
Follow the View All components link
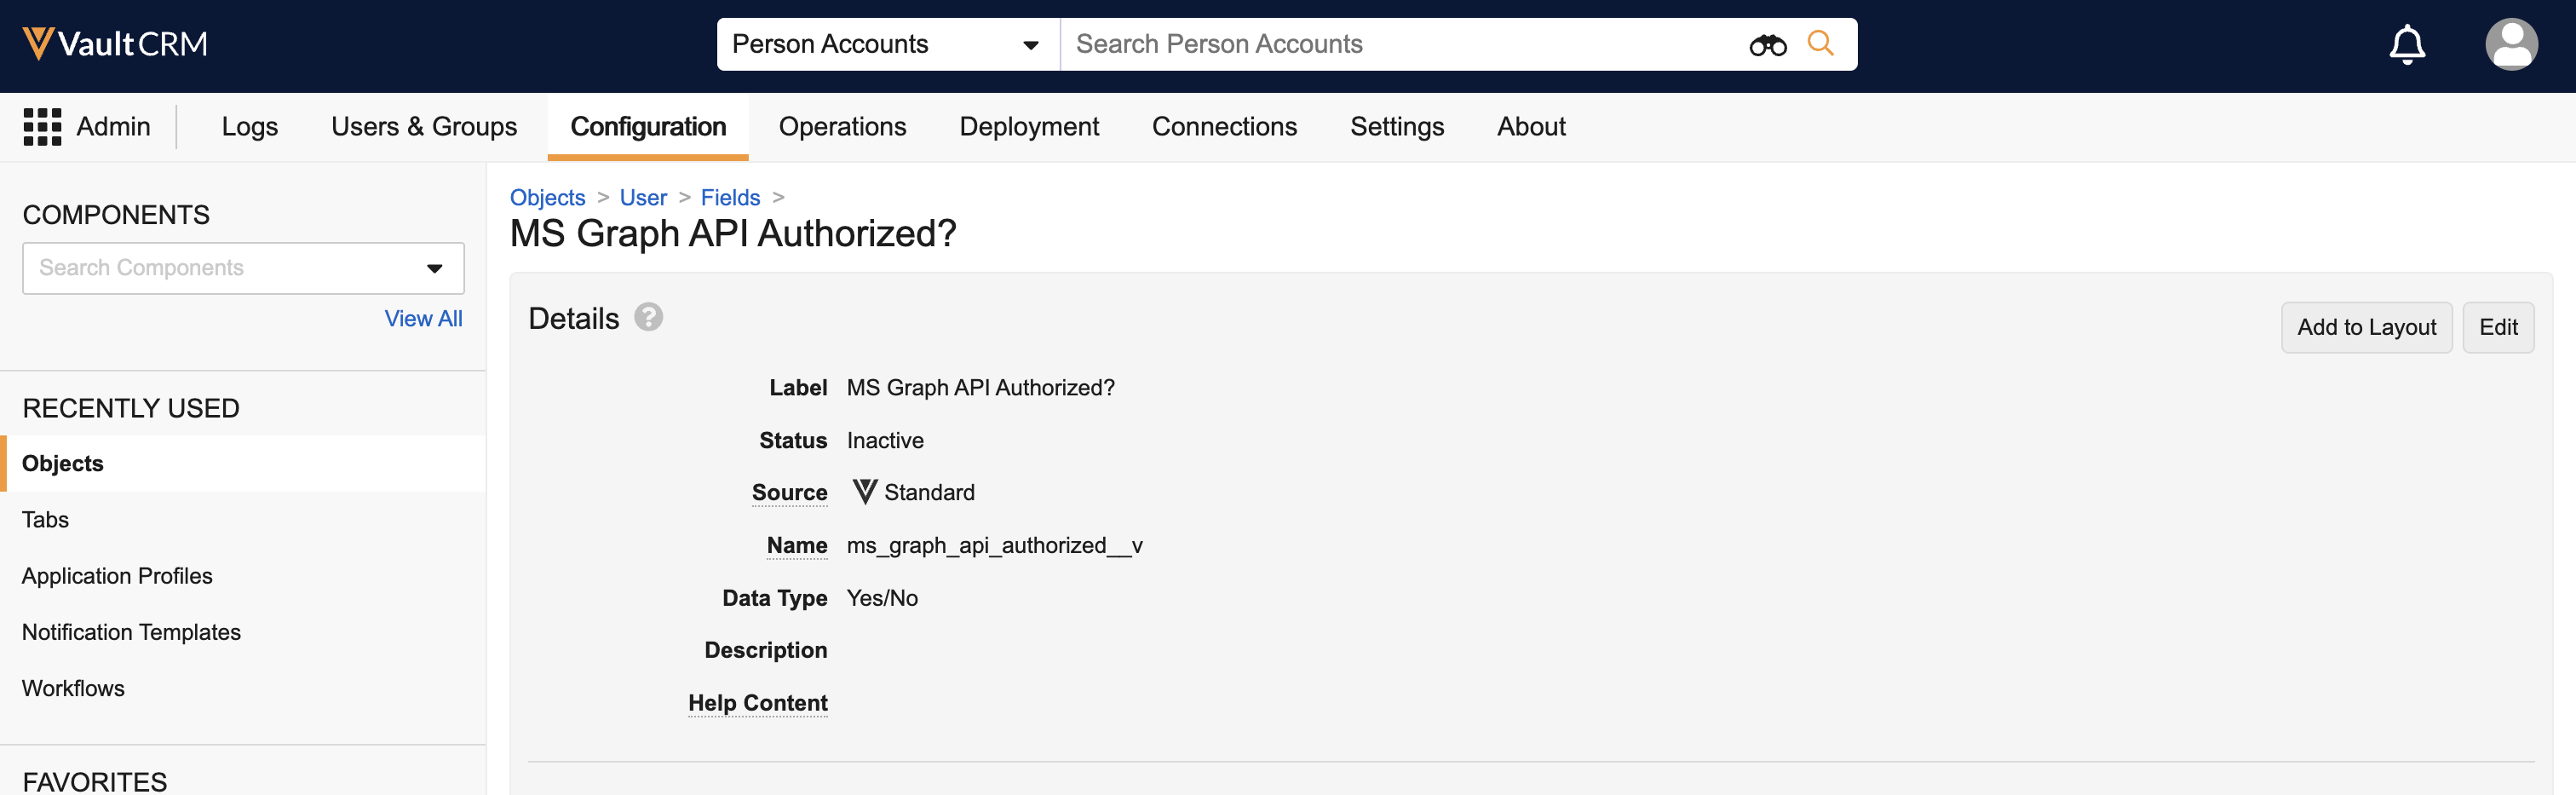pos(423,319)
